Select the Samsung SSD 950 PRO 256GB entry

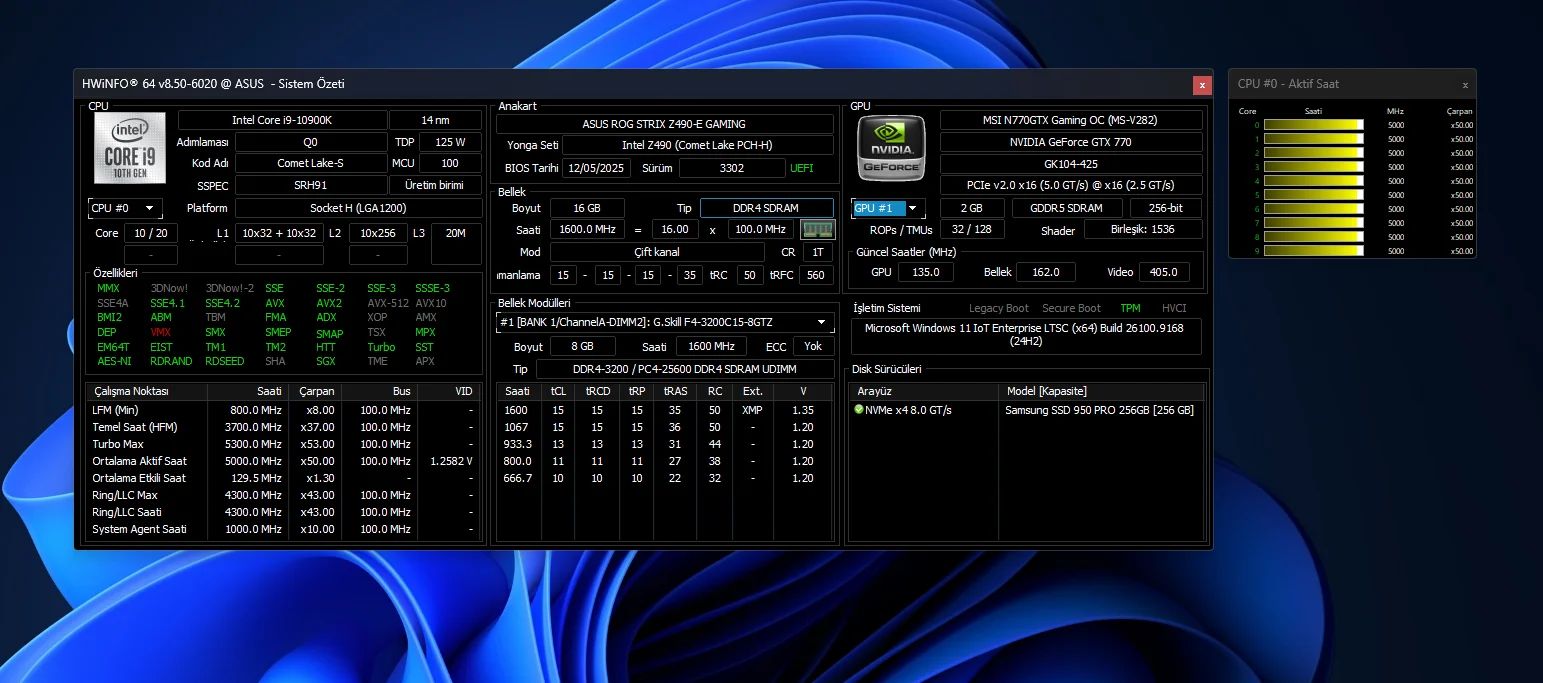pyautogui.click(x=1099, y=410)
